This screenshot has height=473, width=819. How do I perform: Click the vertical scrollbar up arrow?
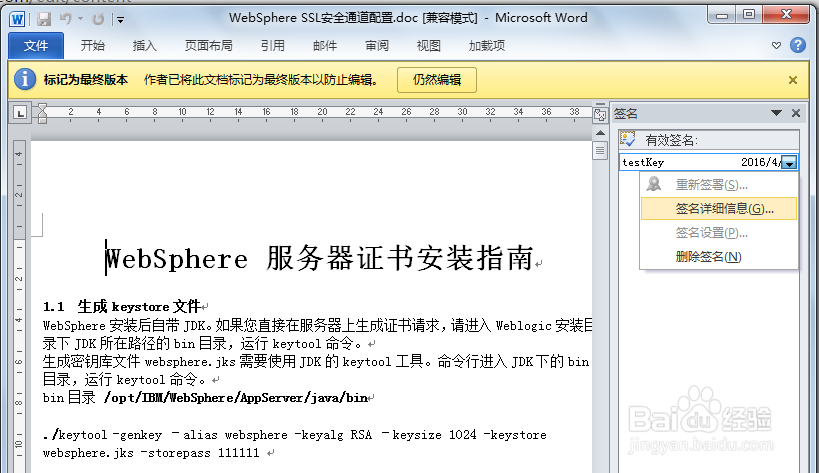tap(600, 133)
